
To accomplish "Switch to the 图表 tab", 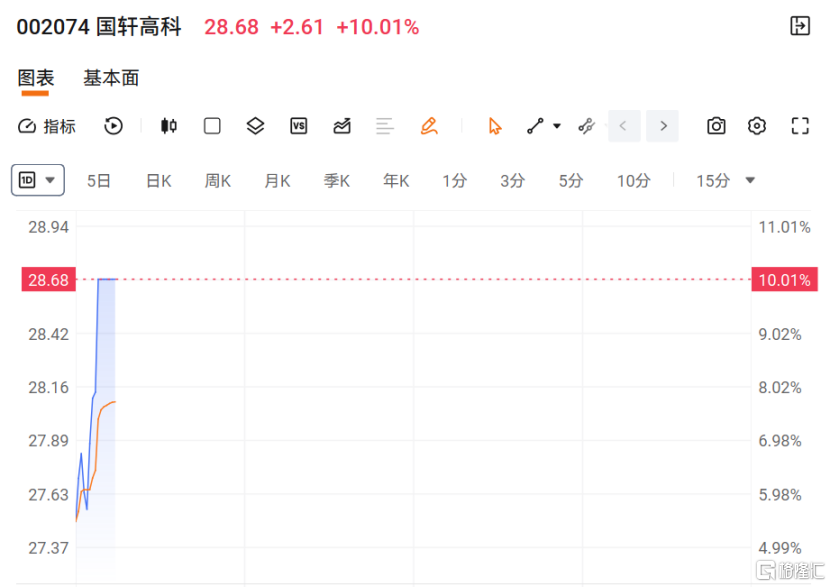I will coord(36,78).
